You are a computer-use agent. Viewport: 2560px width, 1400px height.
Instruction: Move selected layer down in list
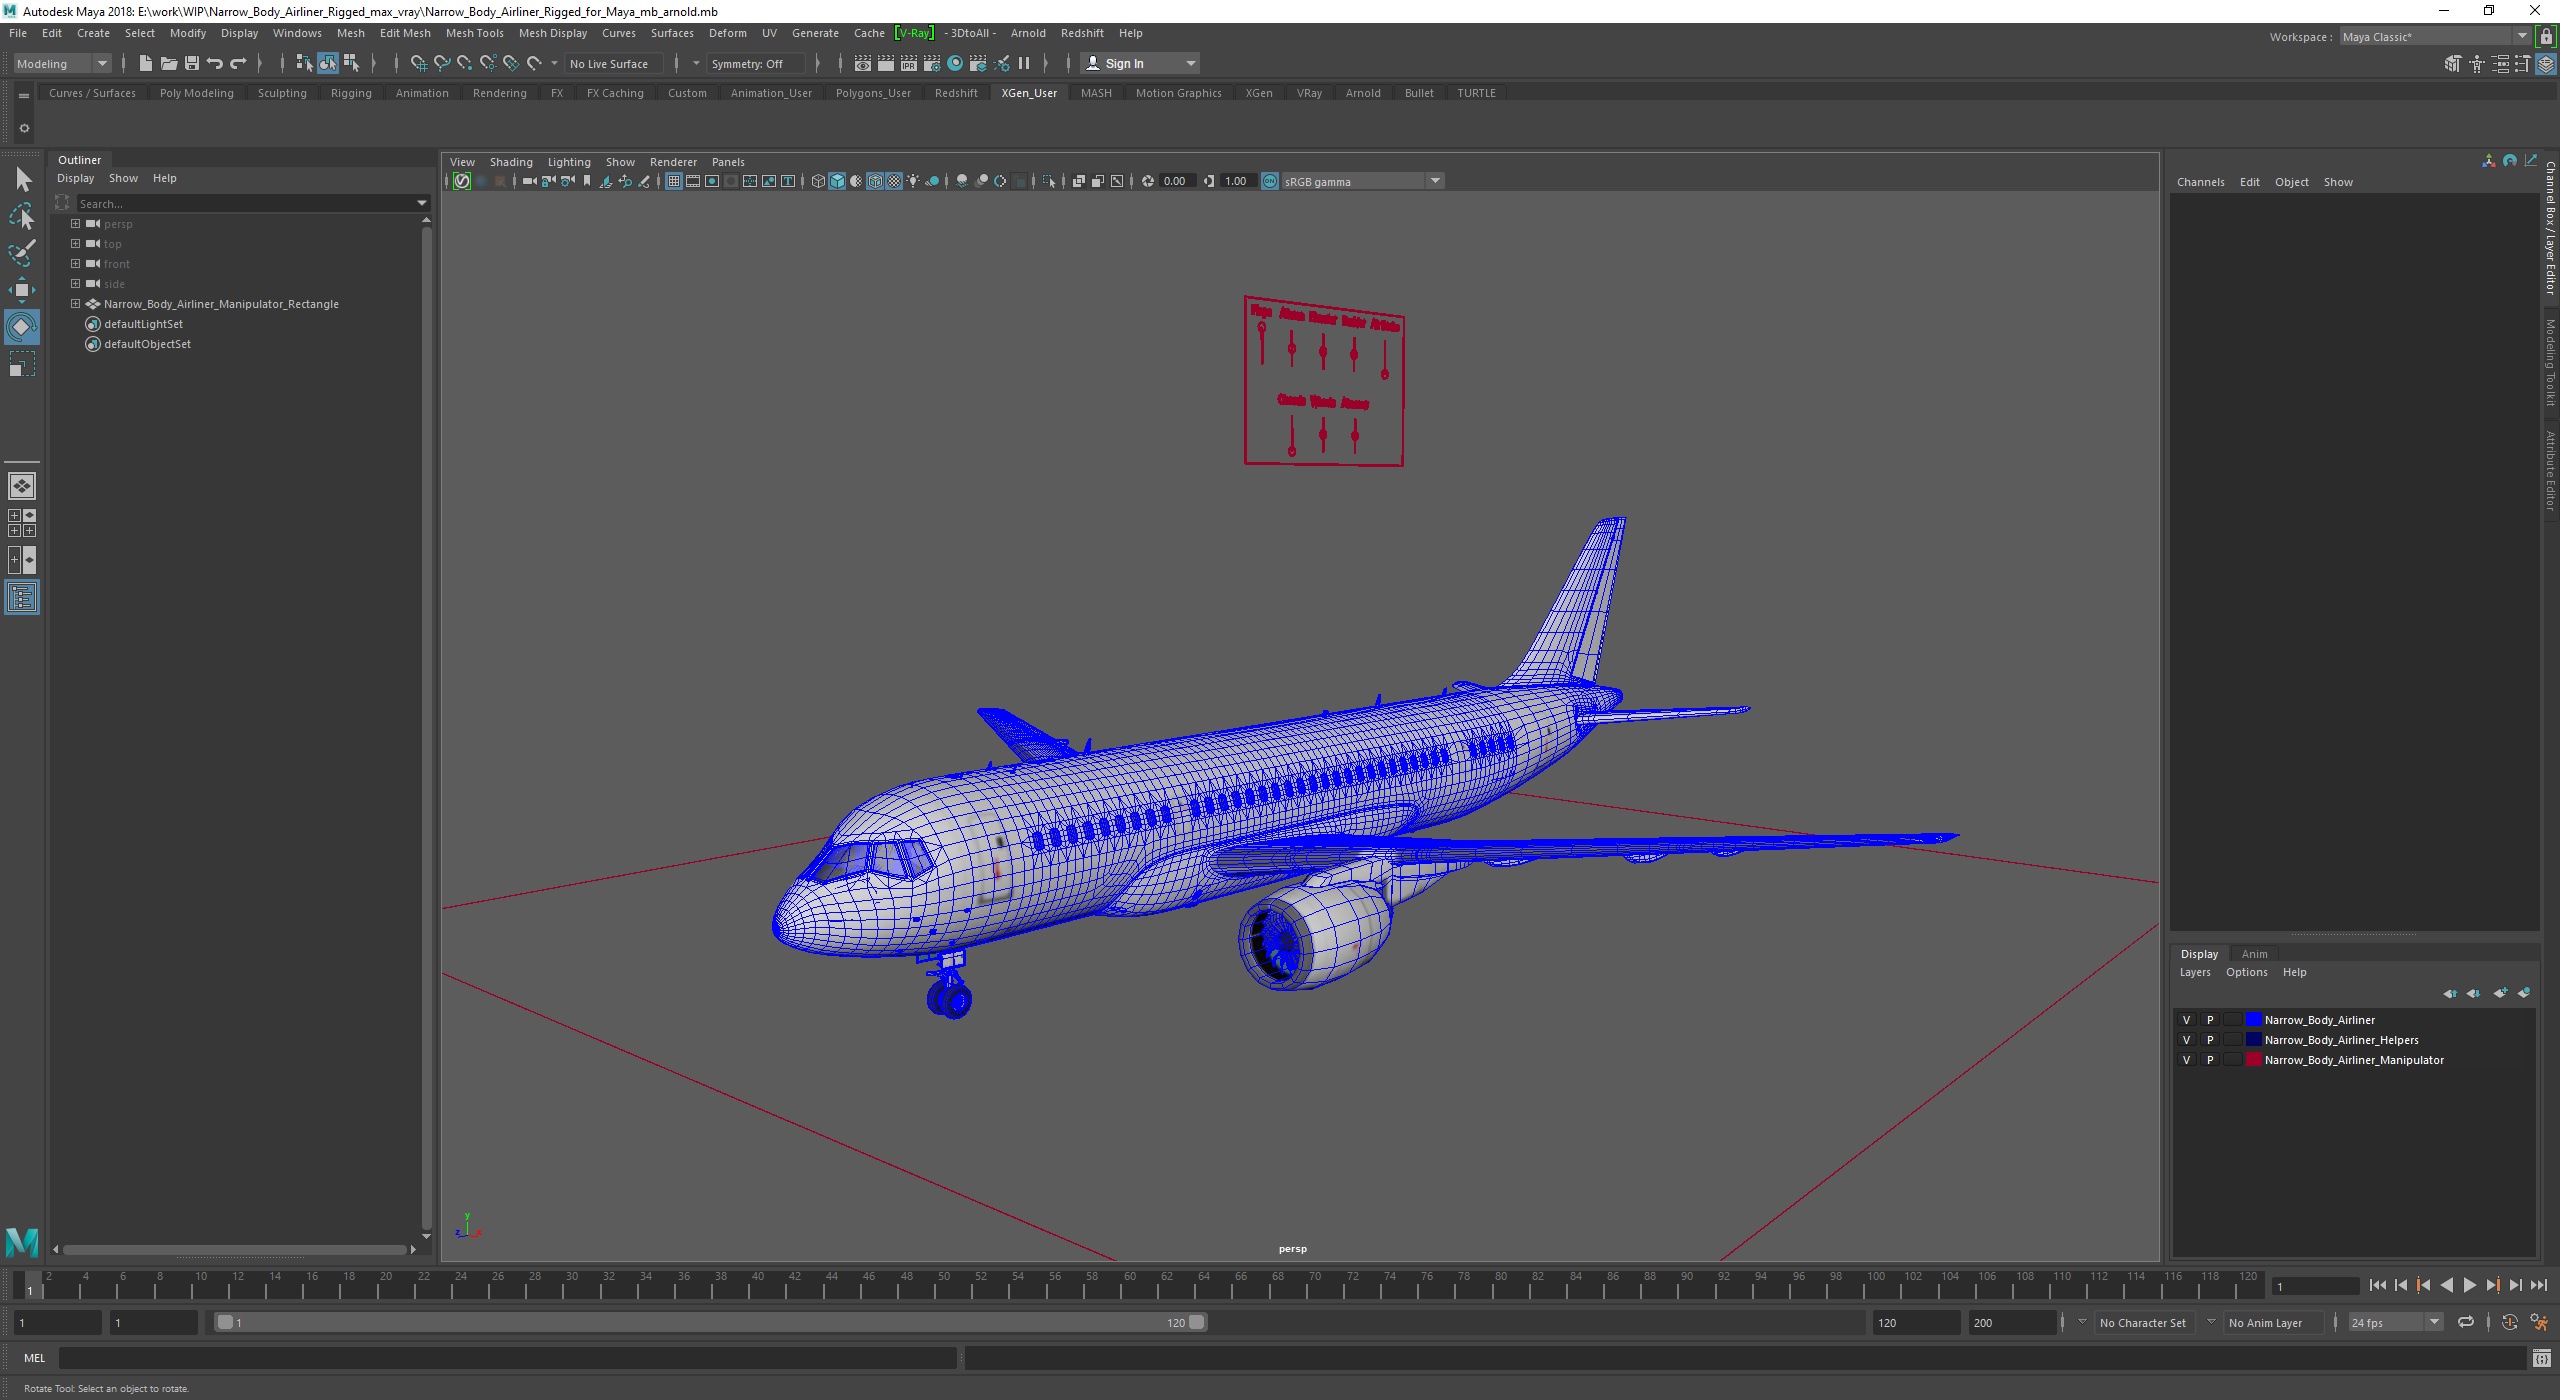pyautogui.click(x=2473, y=993)
